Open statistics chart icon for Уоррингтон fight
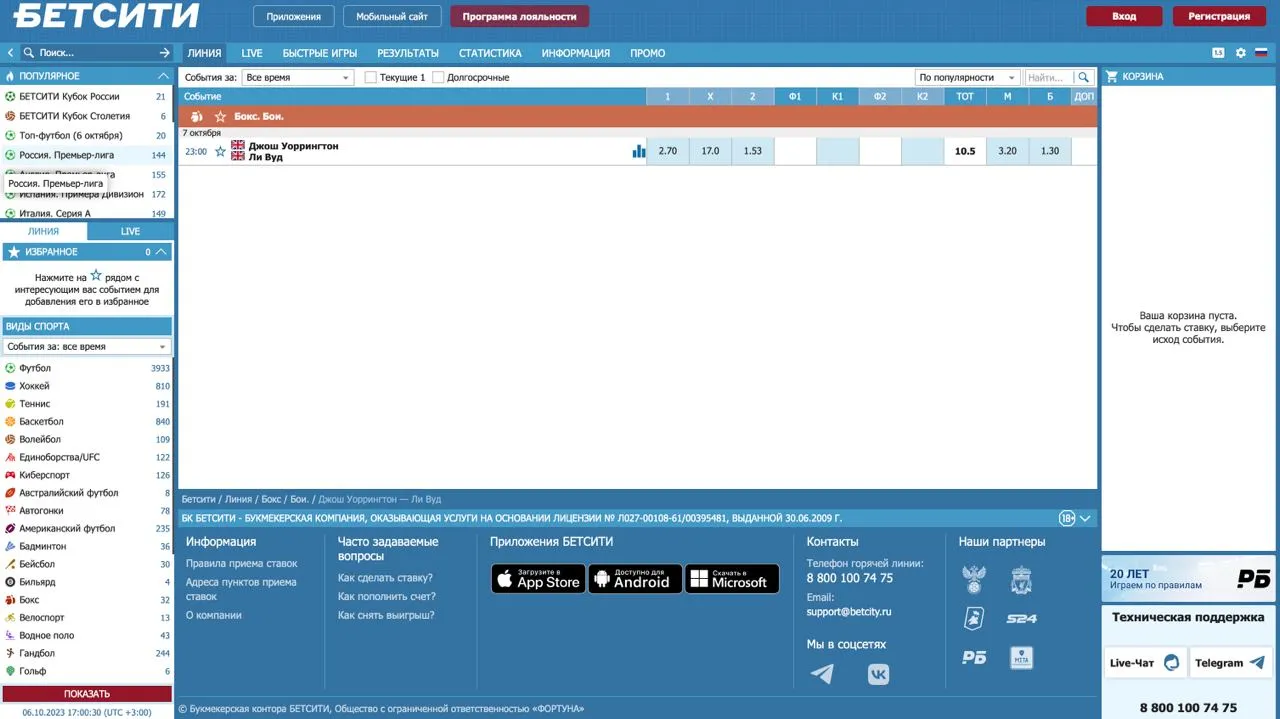1280x719 pixels. tap(639, 151)
